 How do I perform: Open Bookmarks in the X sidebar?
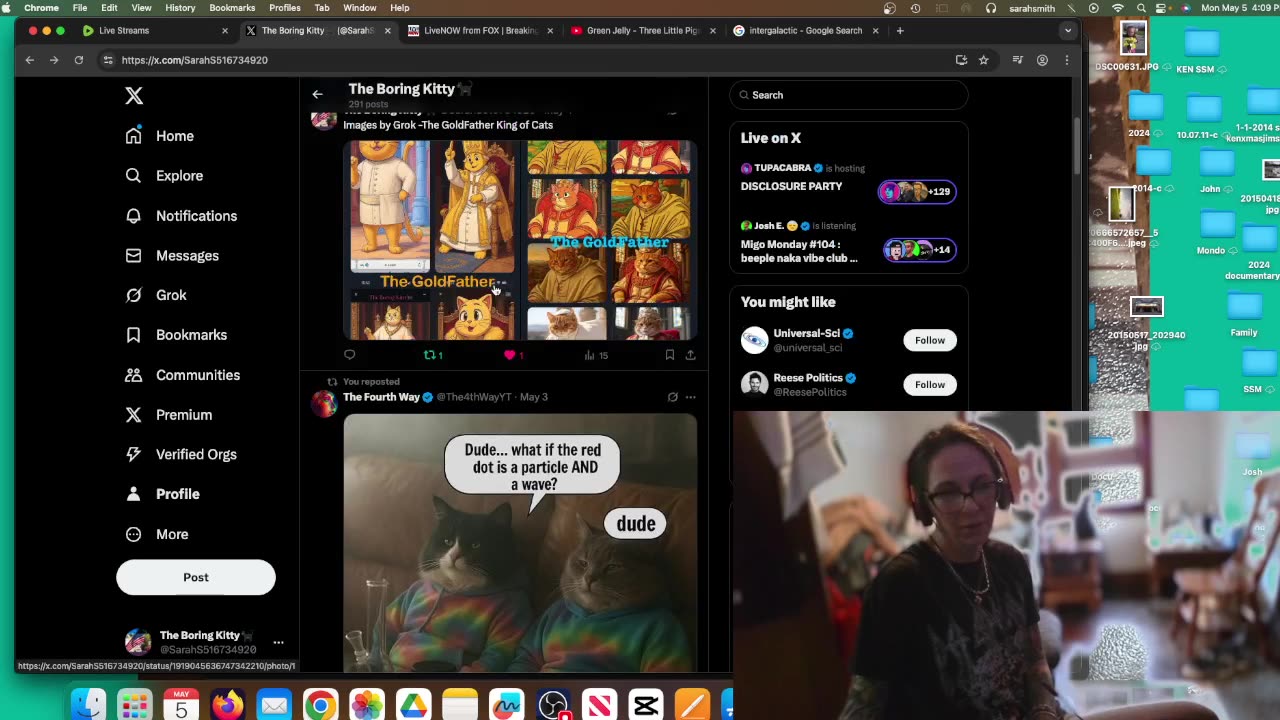point(177,335)
